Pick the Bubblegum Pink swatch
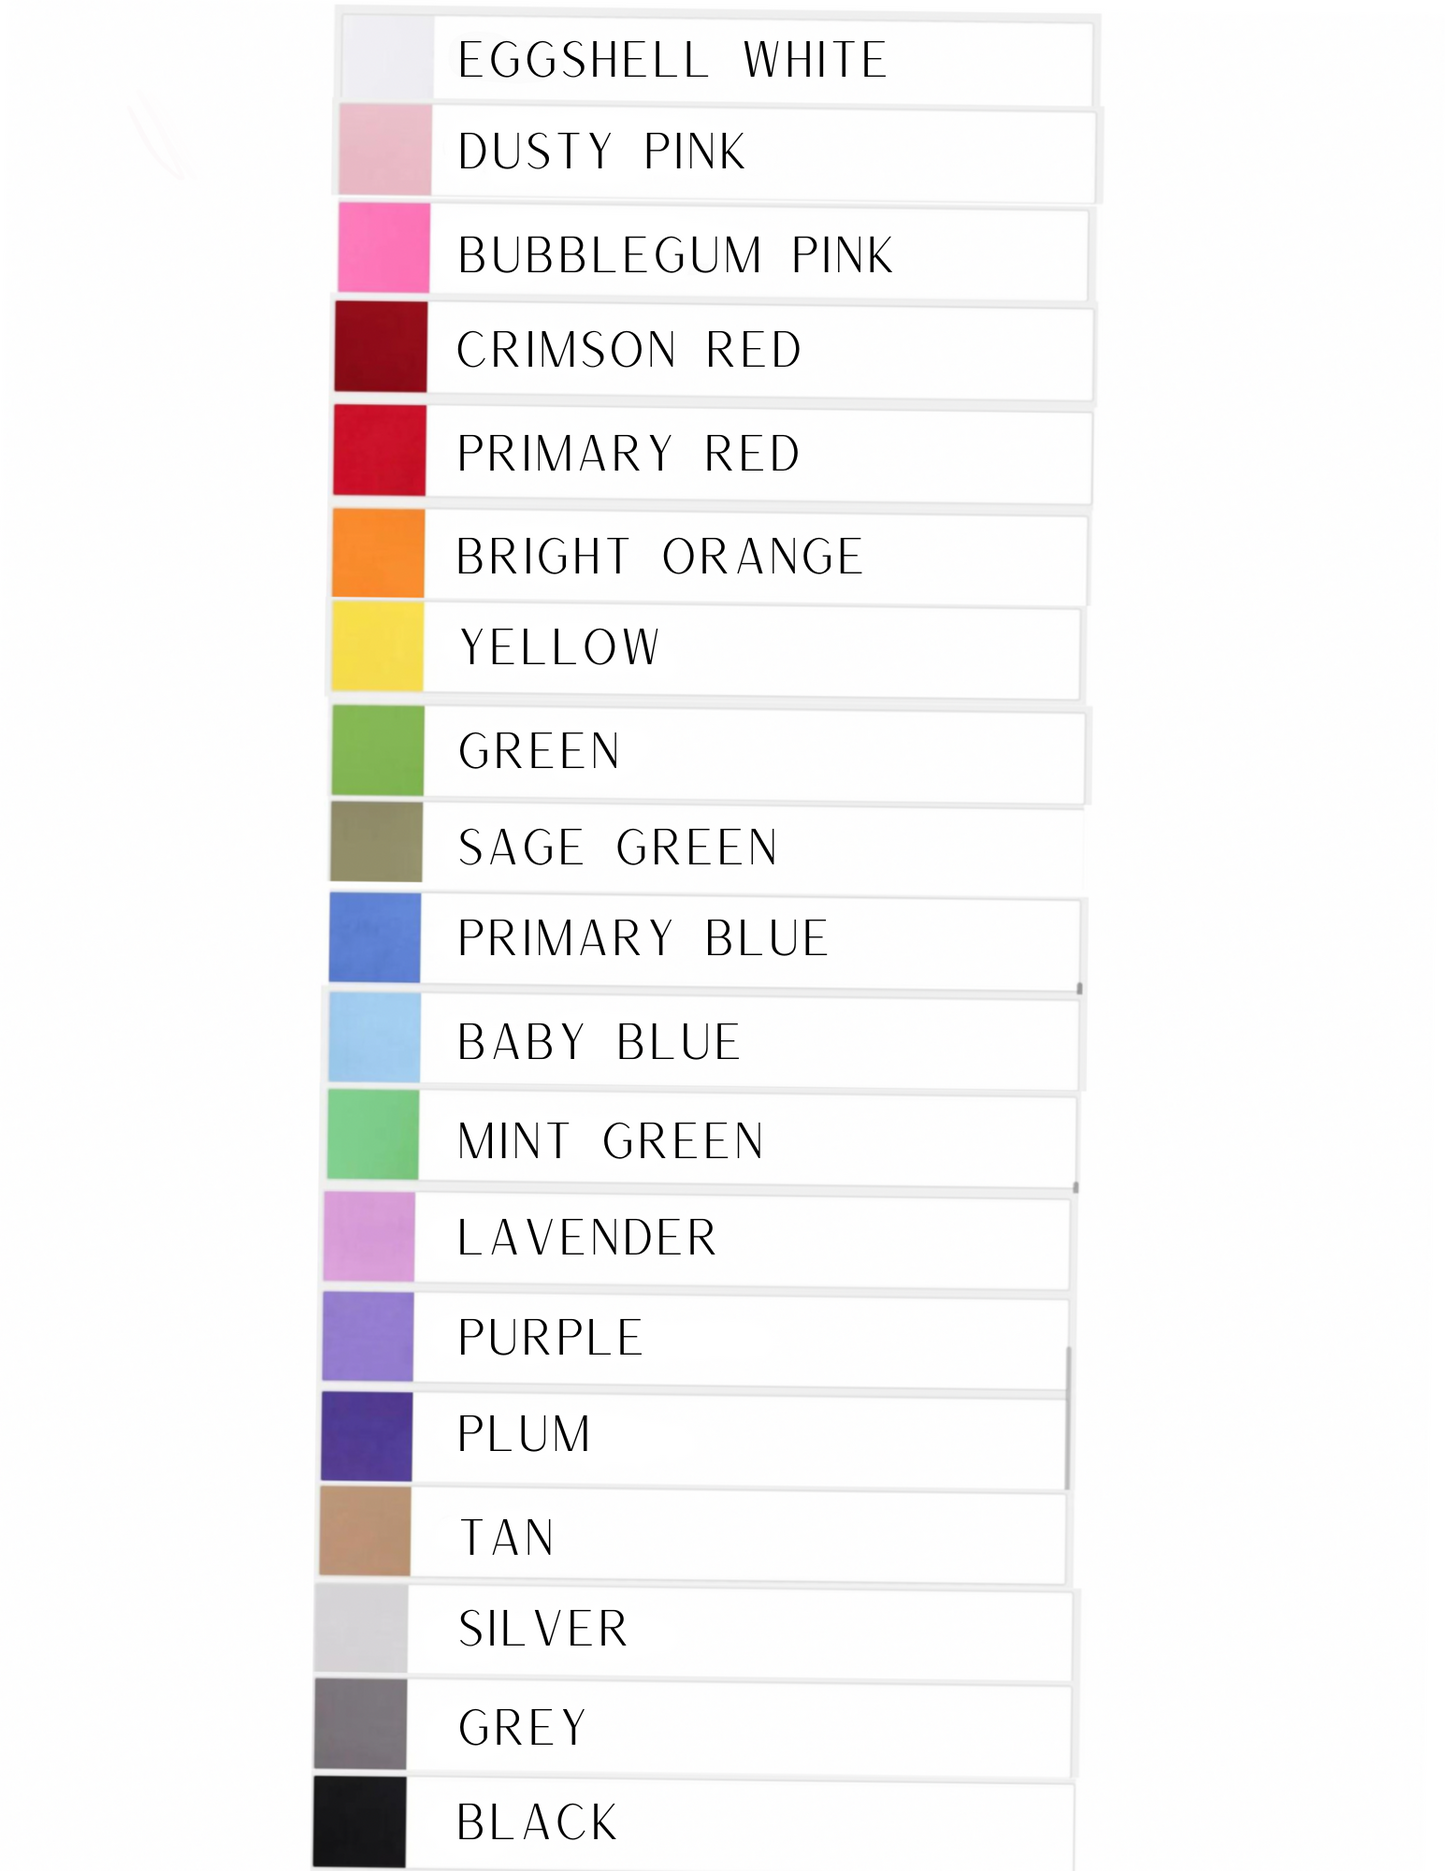 [384, 248]
